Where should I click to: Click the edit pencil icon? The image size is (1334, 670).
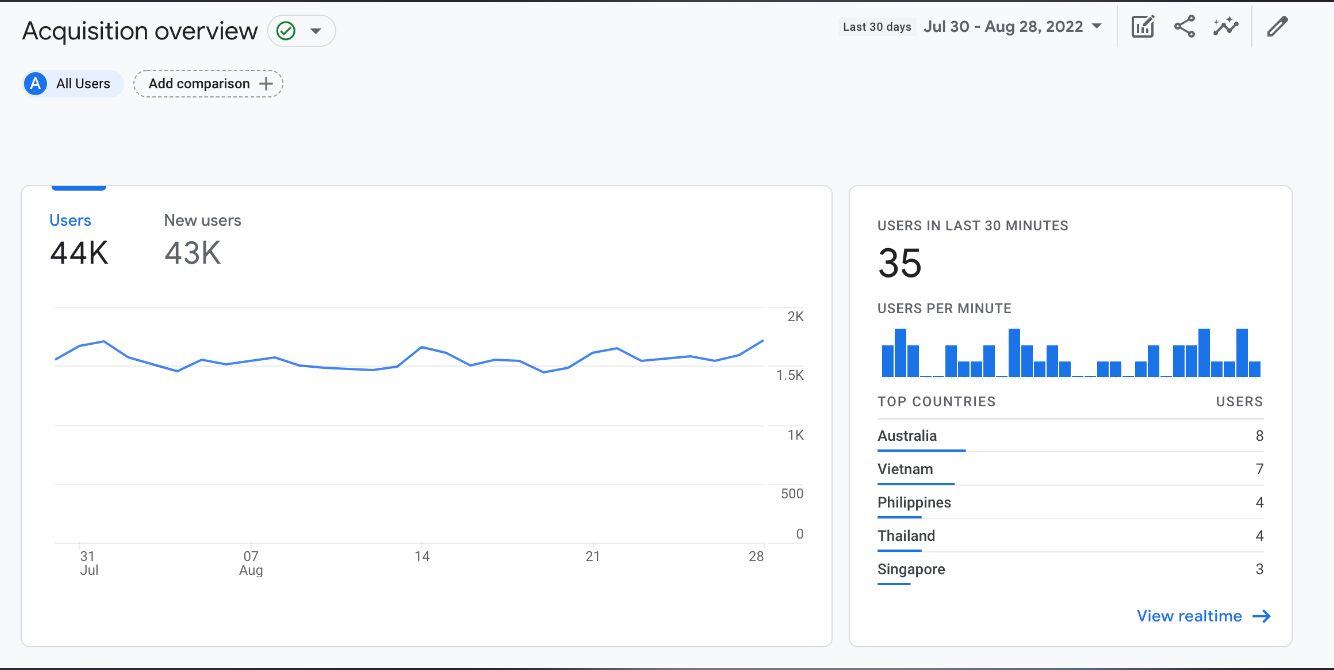1277,27
